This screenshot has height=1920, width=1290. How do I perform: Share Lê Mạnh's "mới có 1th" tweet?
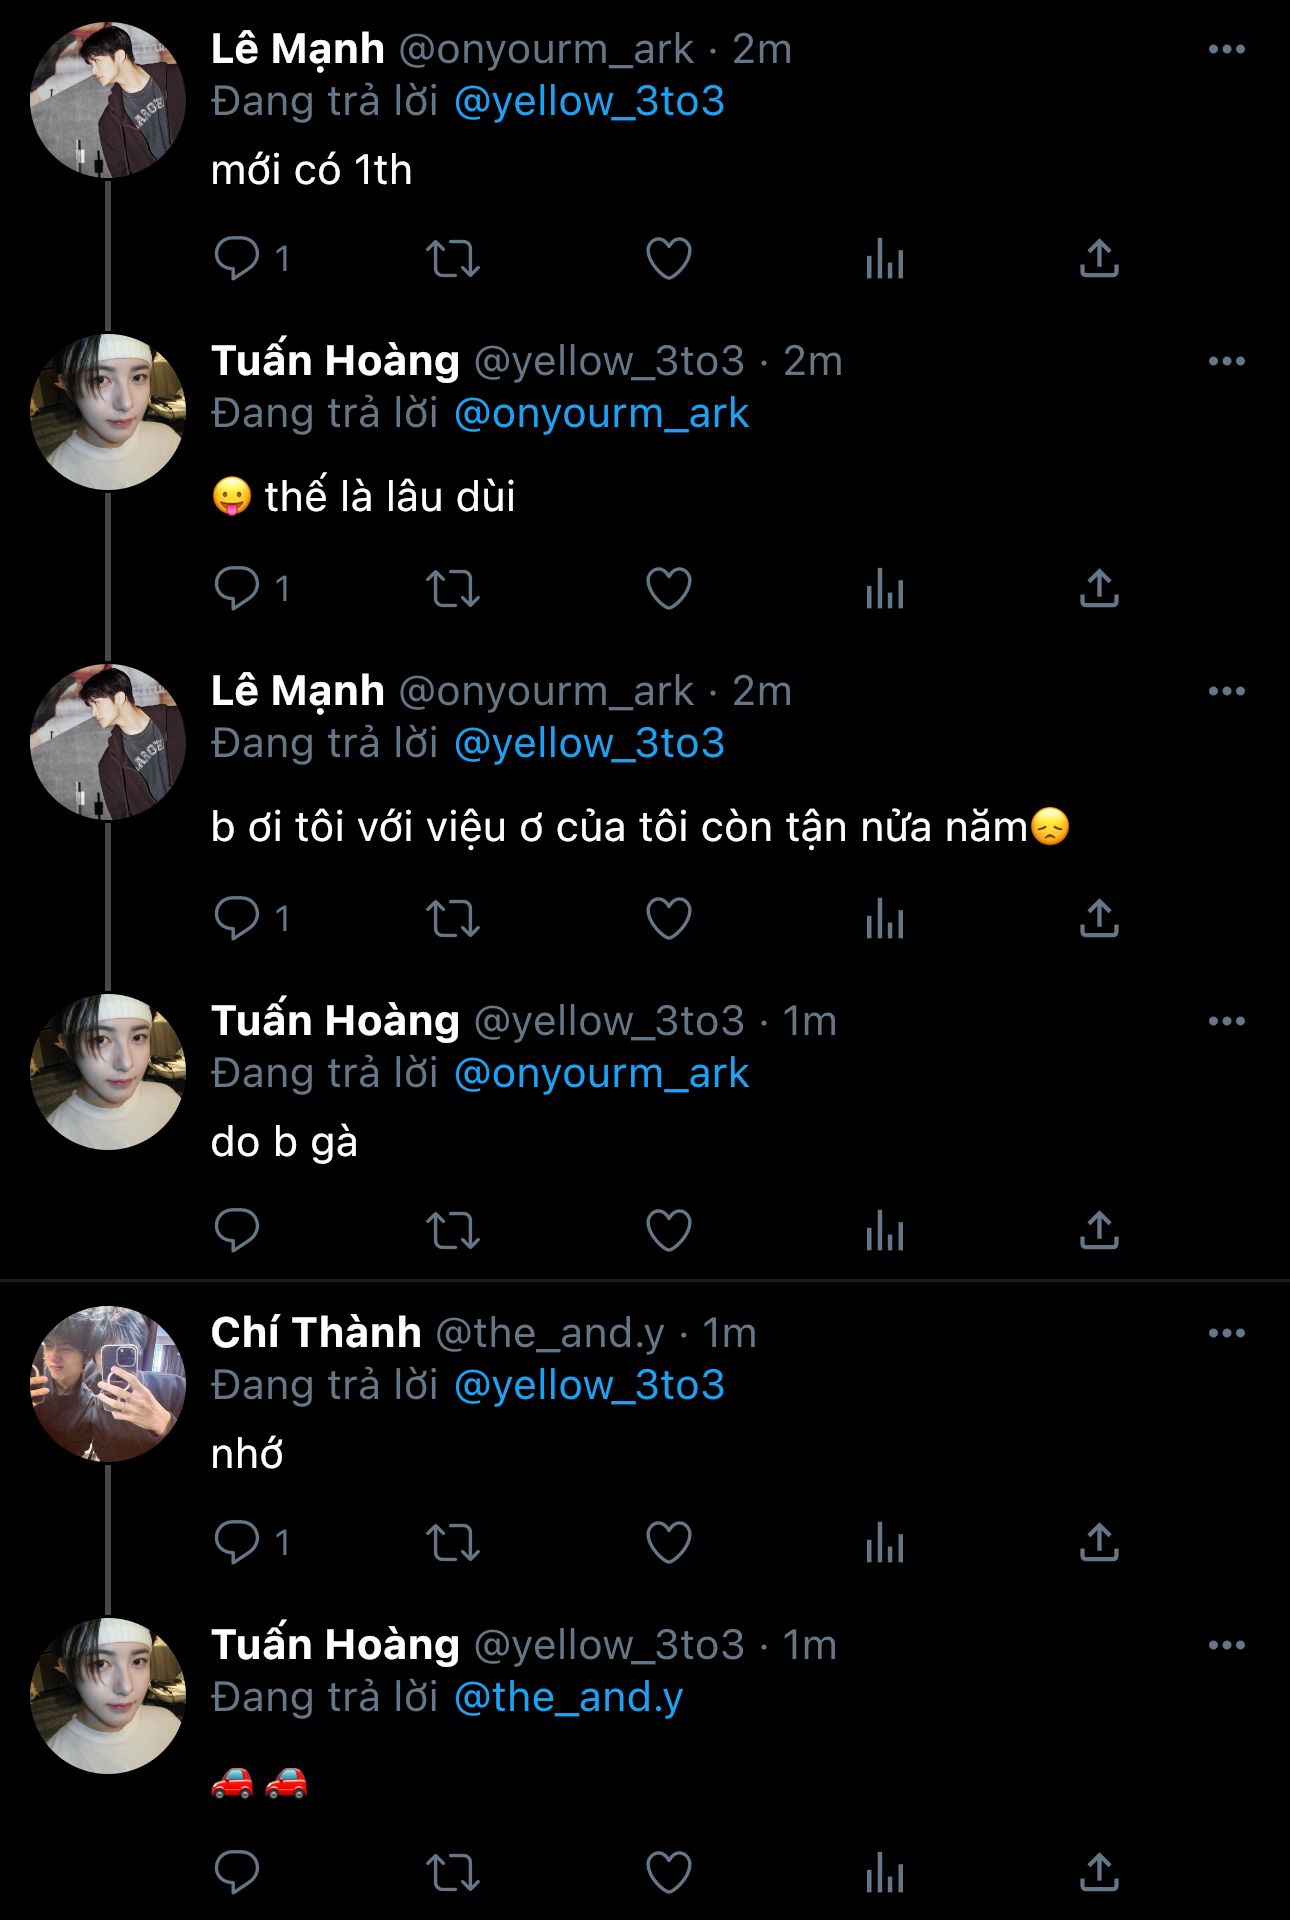click(x=1099, y=258)
